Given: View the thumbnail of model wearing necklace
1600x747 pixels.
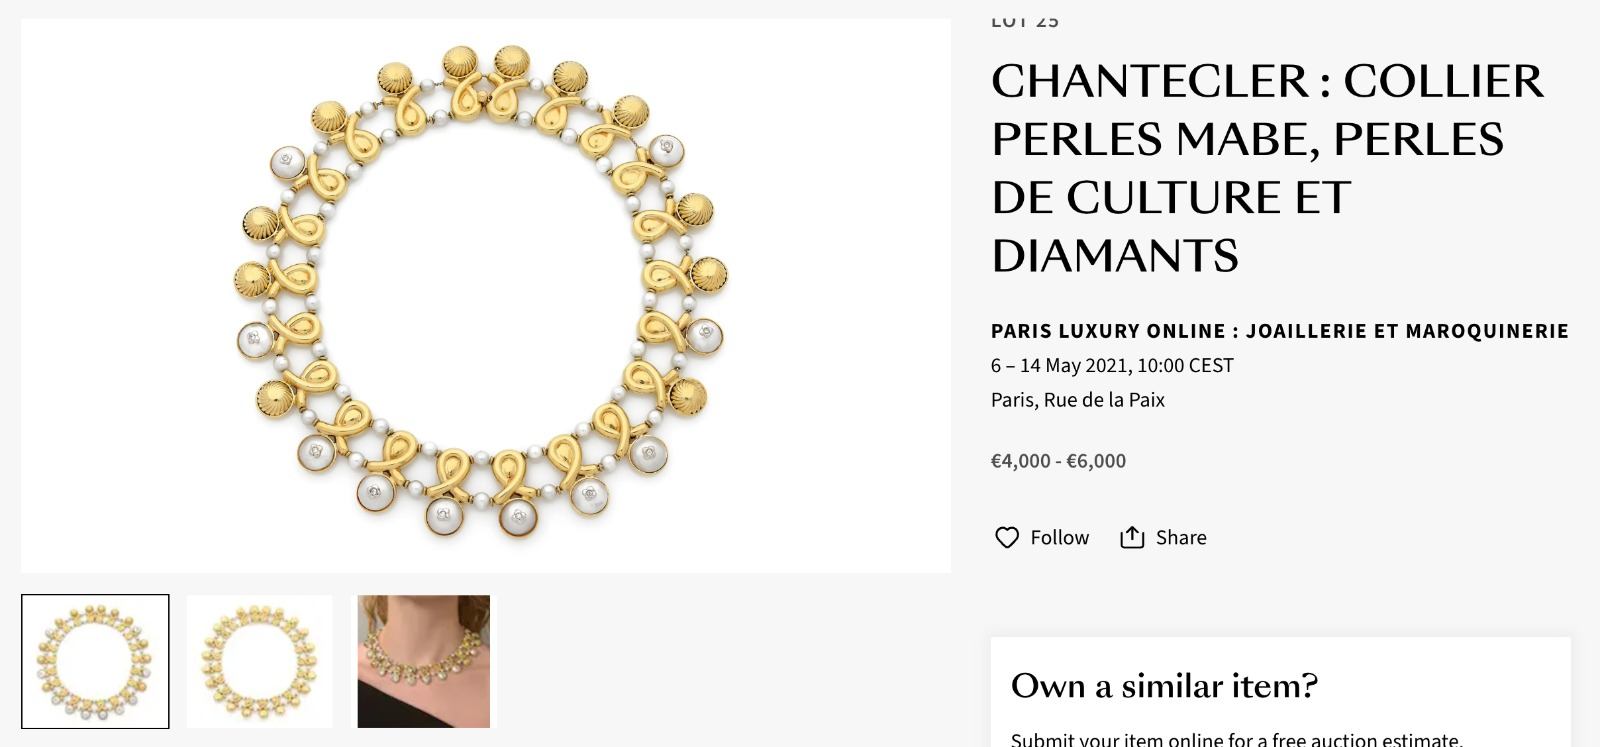Looking at the screenshot, I should click(424, 661).
